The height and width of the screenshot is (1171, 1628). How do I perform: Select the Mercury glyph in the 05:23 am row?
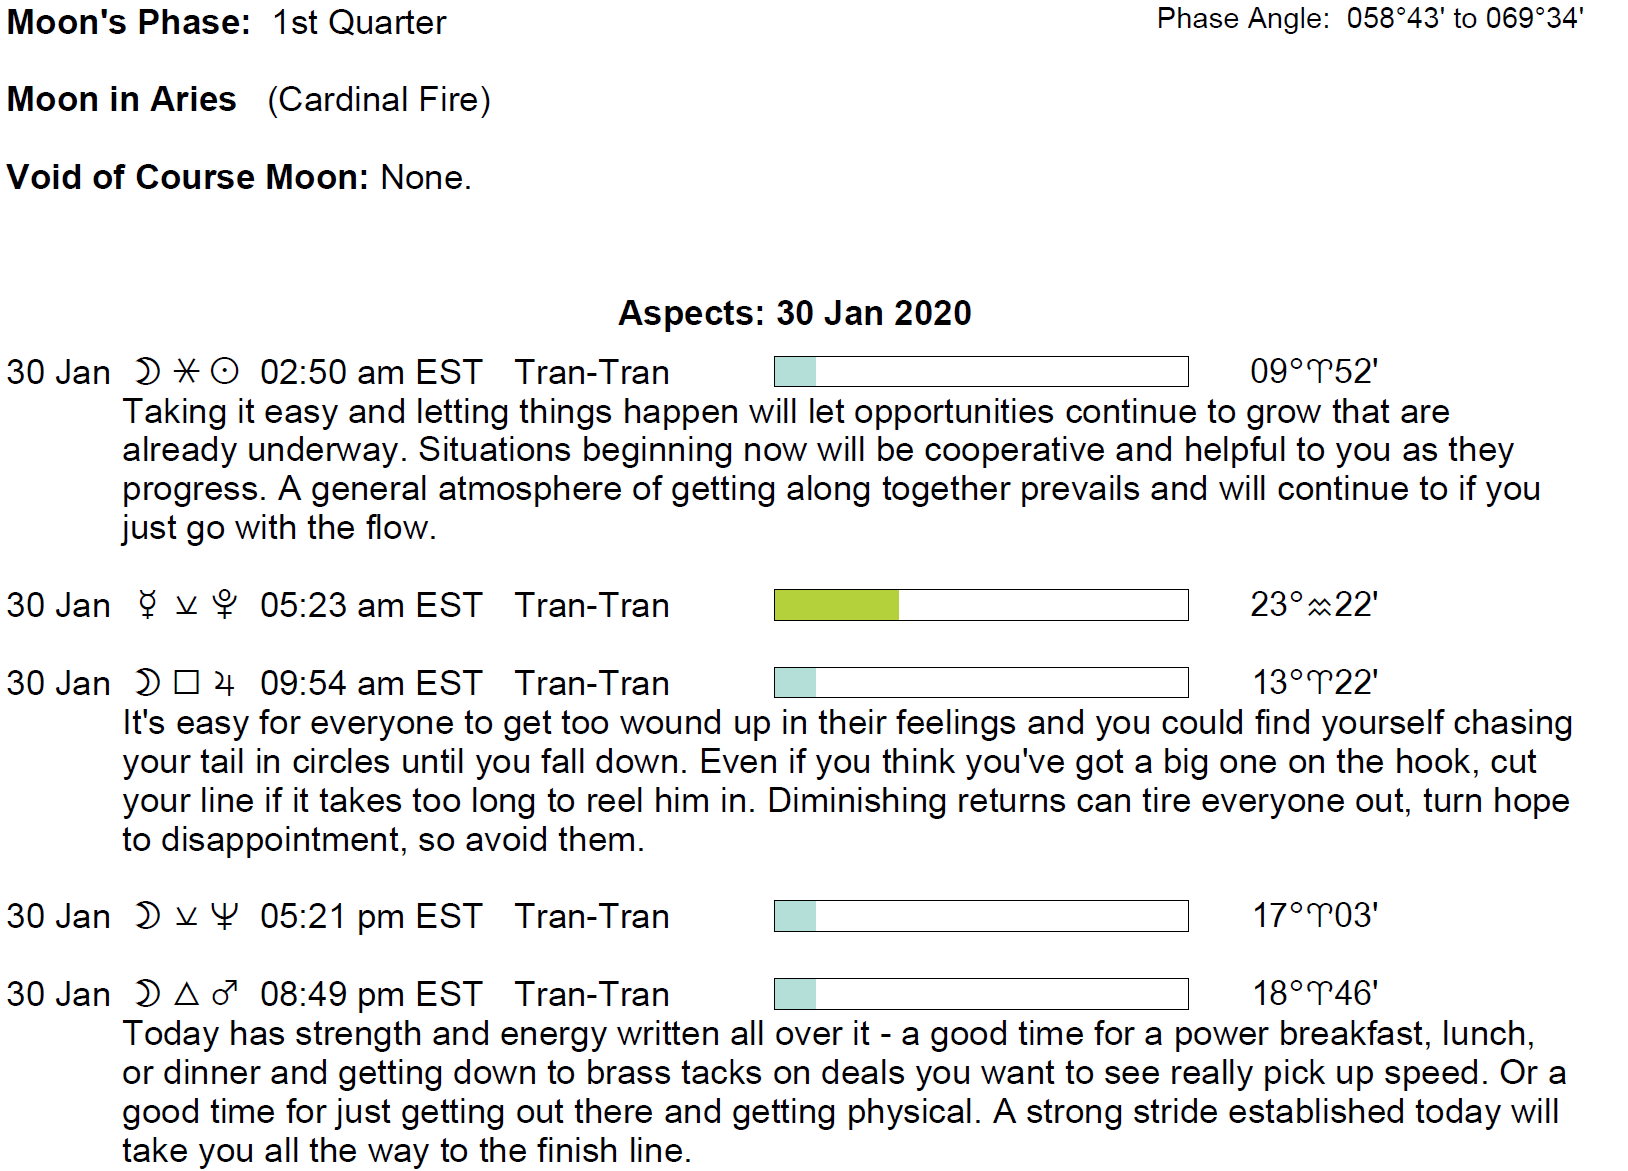(x=148, y=605)
